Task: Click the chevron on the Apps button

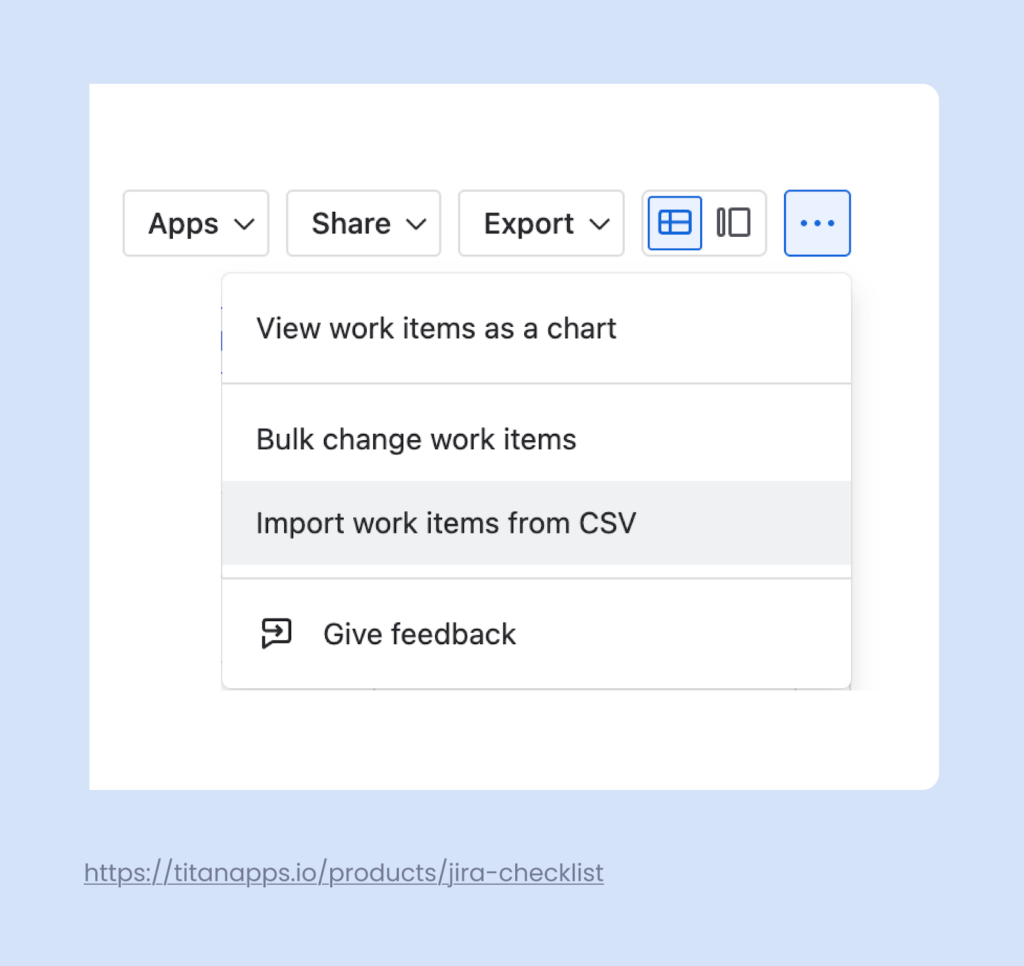Action: (x=243, y=223)
